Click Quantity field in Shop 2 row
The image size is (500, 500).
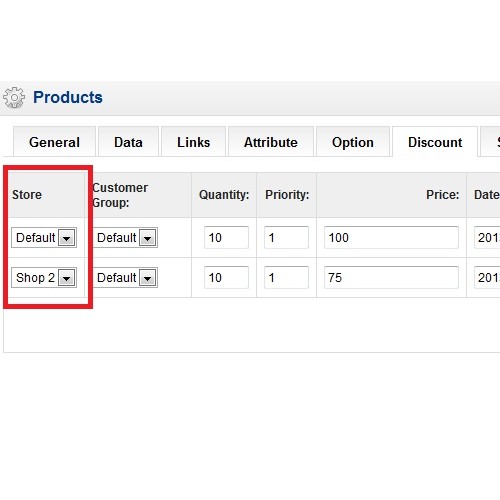click(x=226, y=277)
